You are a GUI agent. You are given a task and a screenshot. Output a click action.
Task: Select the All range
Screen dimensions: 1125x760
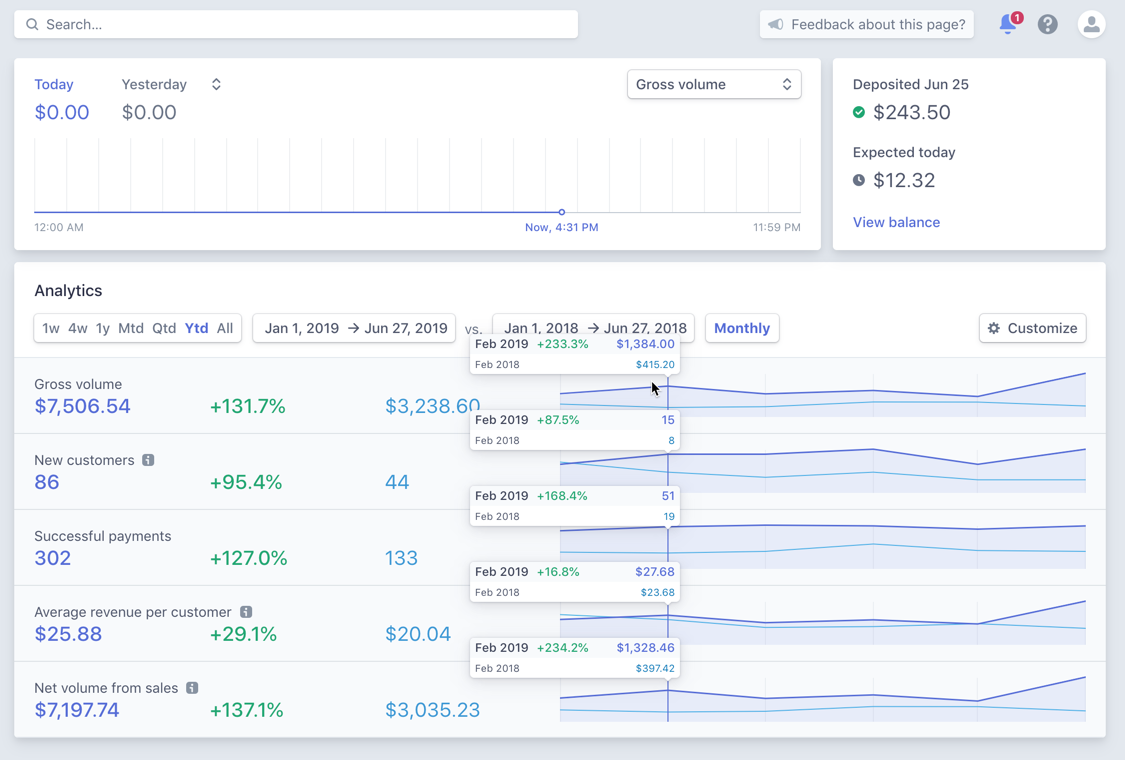[225, 328]
